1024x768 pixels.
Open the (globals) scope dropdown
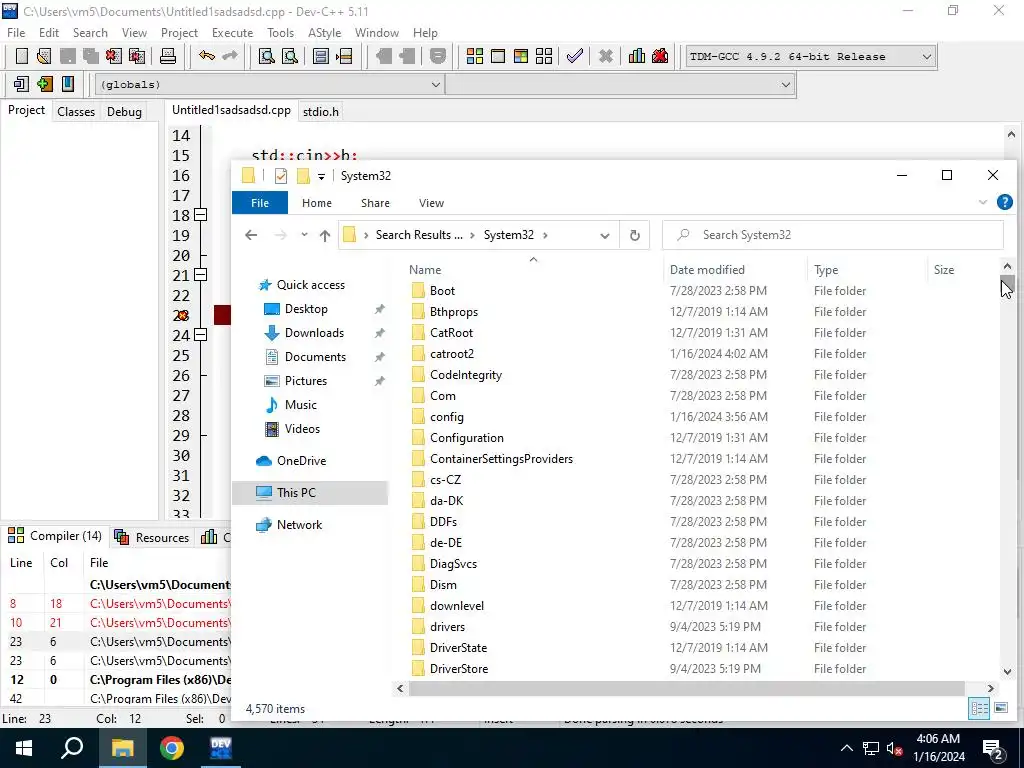(x=436, y=84)
